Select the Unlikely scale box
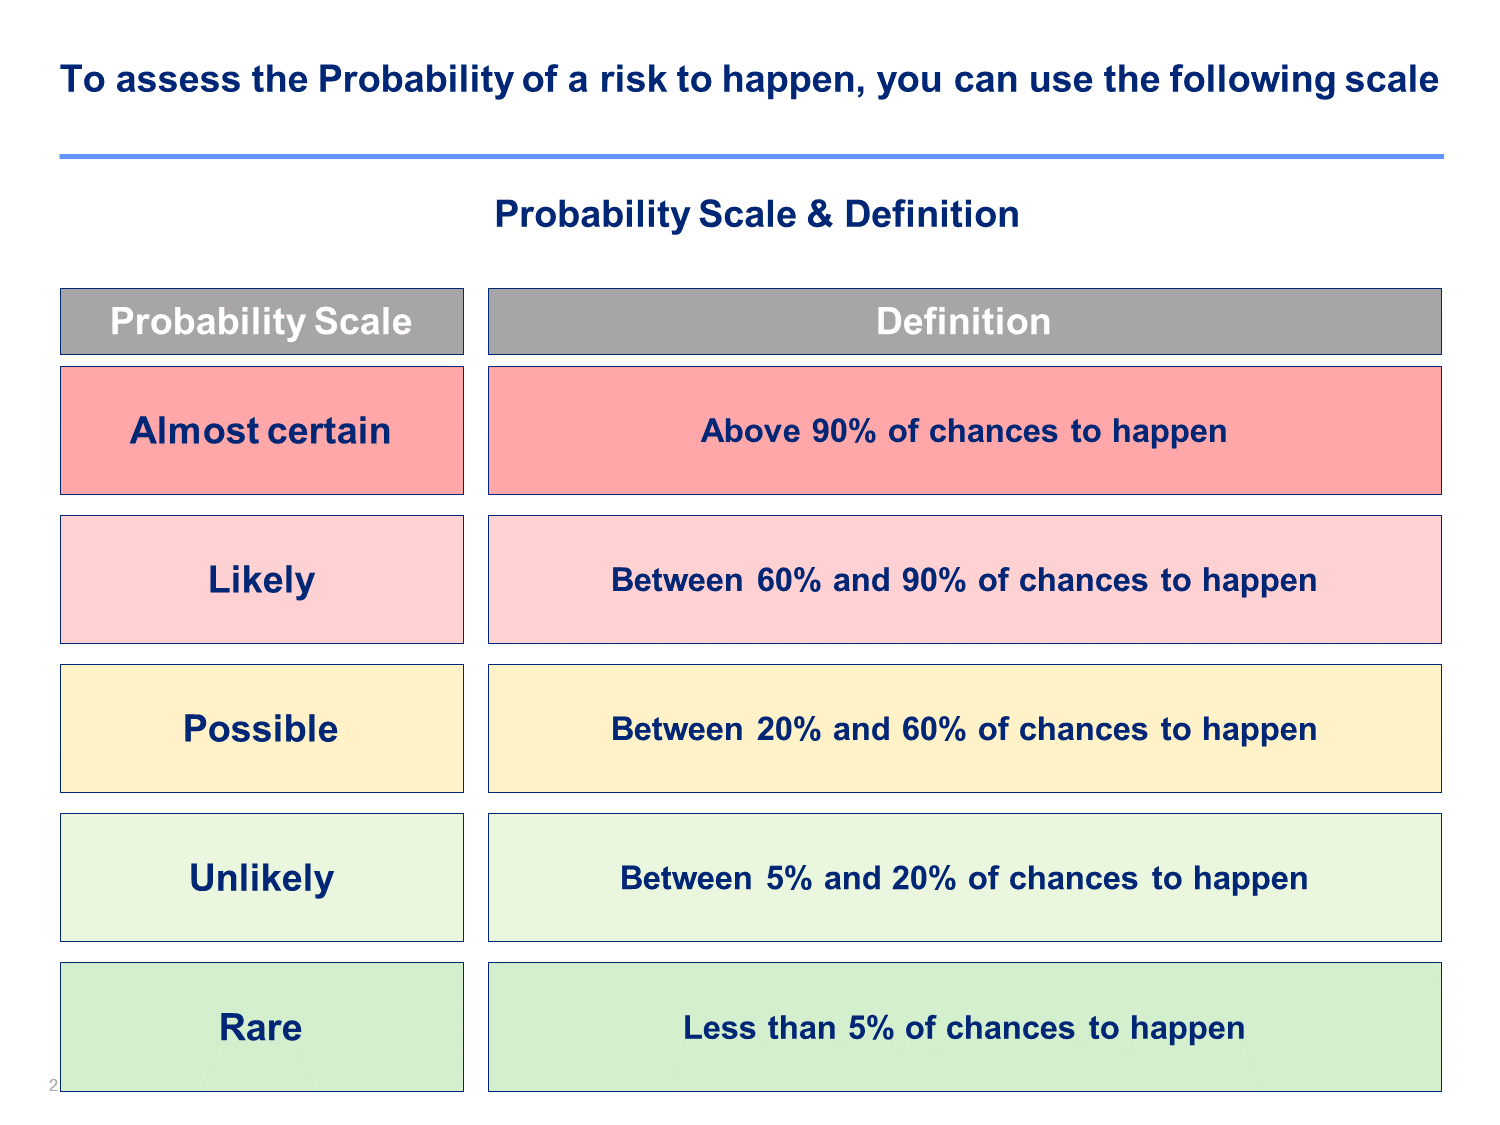 [262, 877]
